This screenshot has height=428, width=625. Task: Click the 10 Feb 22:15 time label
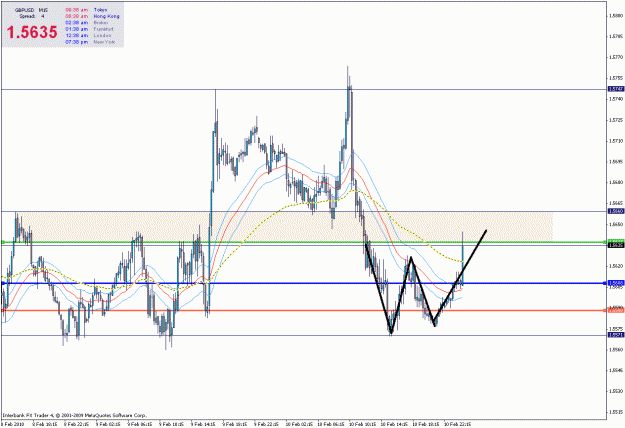click(458, 424)
